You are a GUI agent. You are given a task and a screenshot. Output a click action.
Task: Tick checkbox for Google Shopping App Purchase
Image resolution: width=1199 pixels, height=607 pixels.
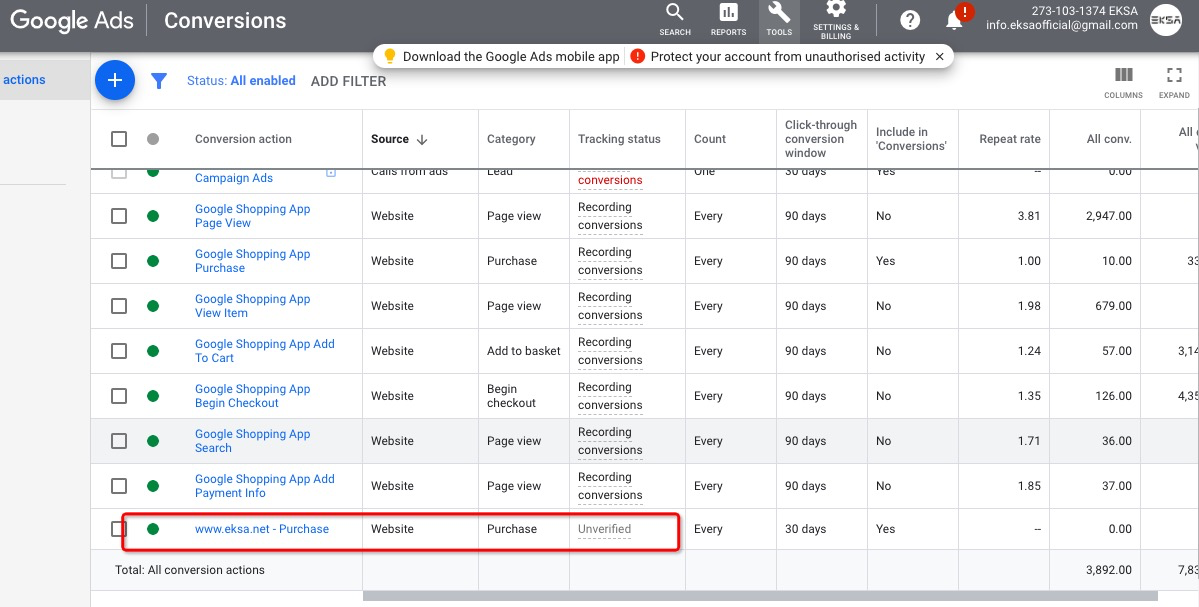point(119,261)
